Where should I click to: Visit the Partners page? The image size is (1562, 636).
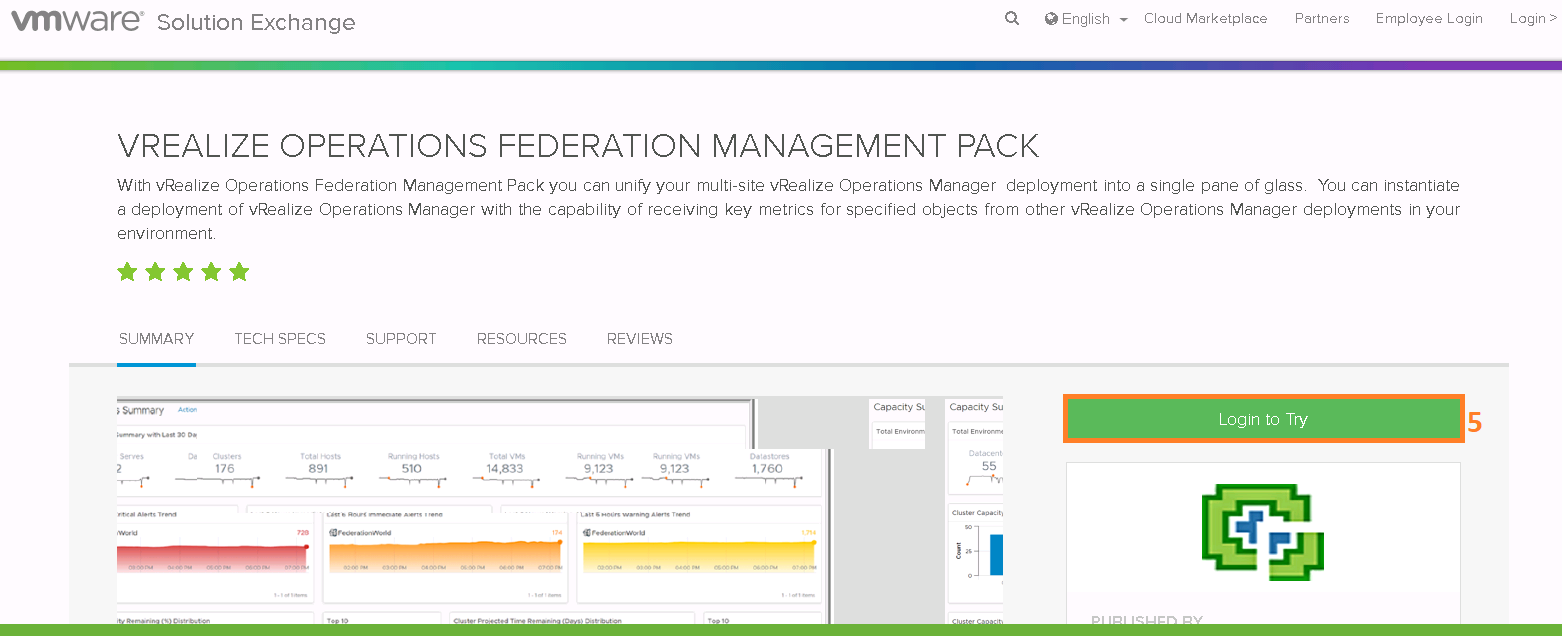point(1321,18)
